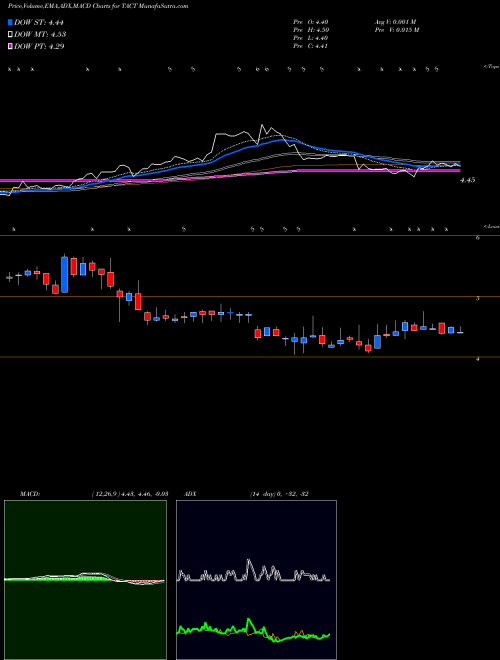Click the magenta DOW PT legend swatch
Screen dimensions: 500x660
pos(10,46)
